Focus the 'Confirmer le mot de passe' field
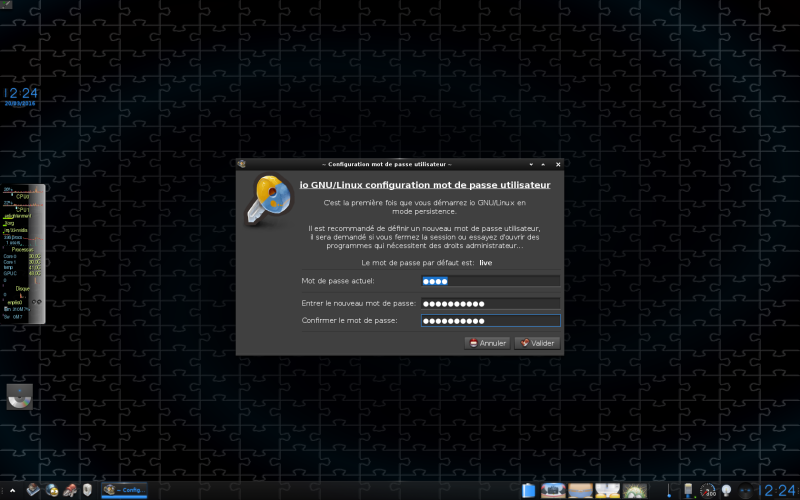 pos(490,320)
